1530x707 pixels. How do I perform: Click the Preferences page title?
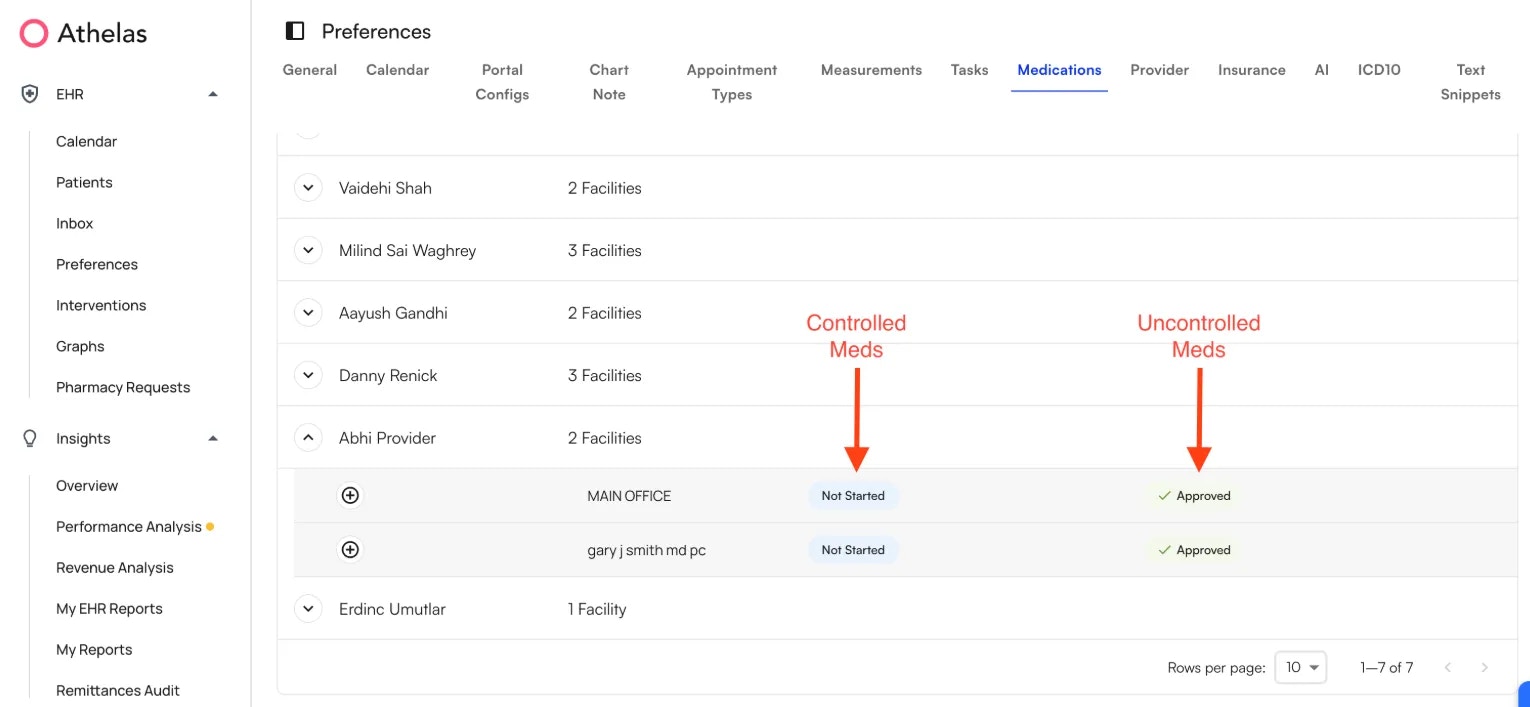(376, 31)
